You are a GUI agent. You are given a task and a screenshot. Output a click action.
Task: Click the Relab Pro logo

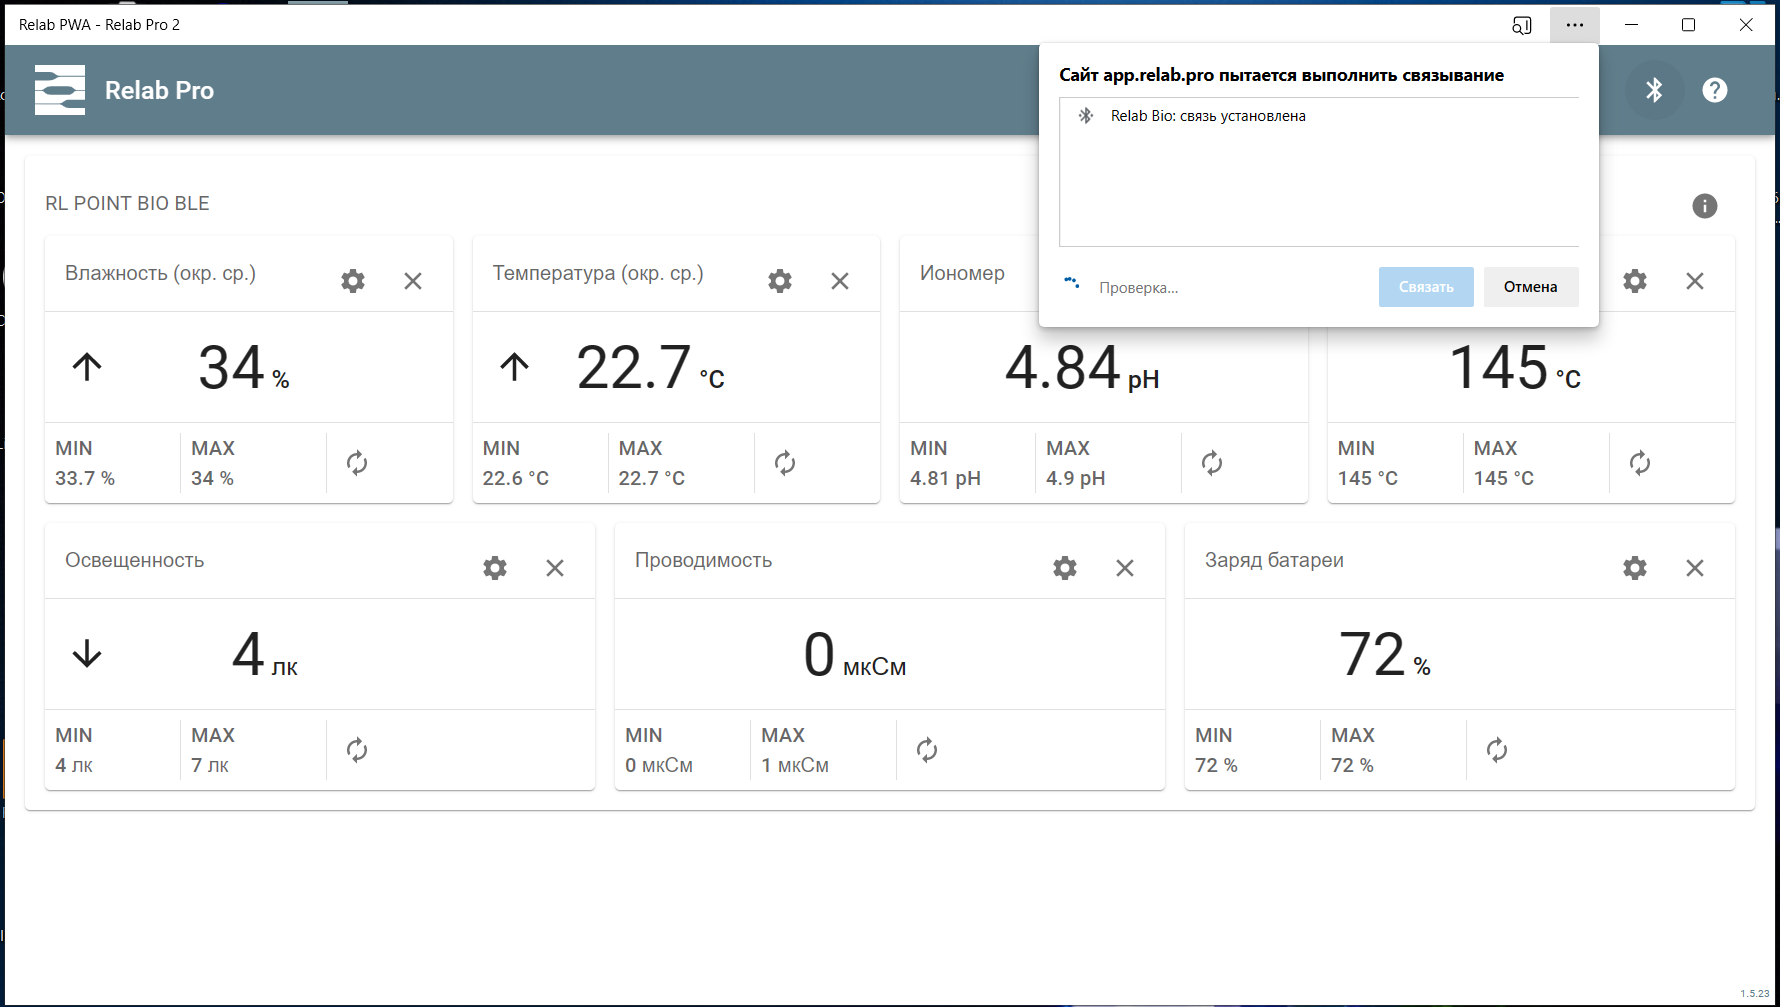60,90
